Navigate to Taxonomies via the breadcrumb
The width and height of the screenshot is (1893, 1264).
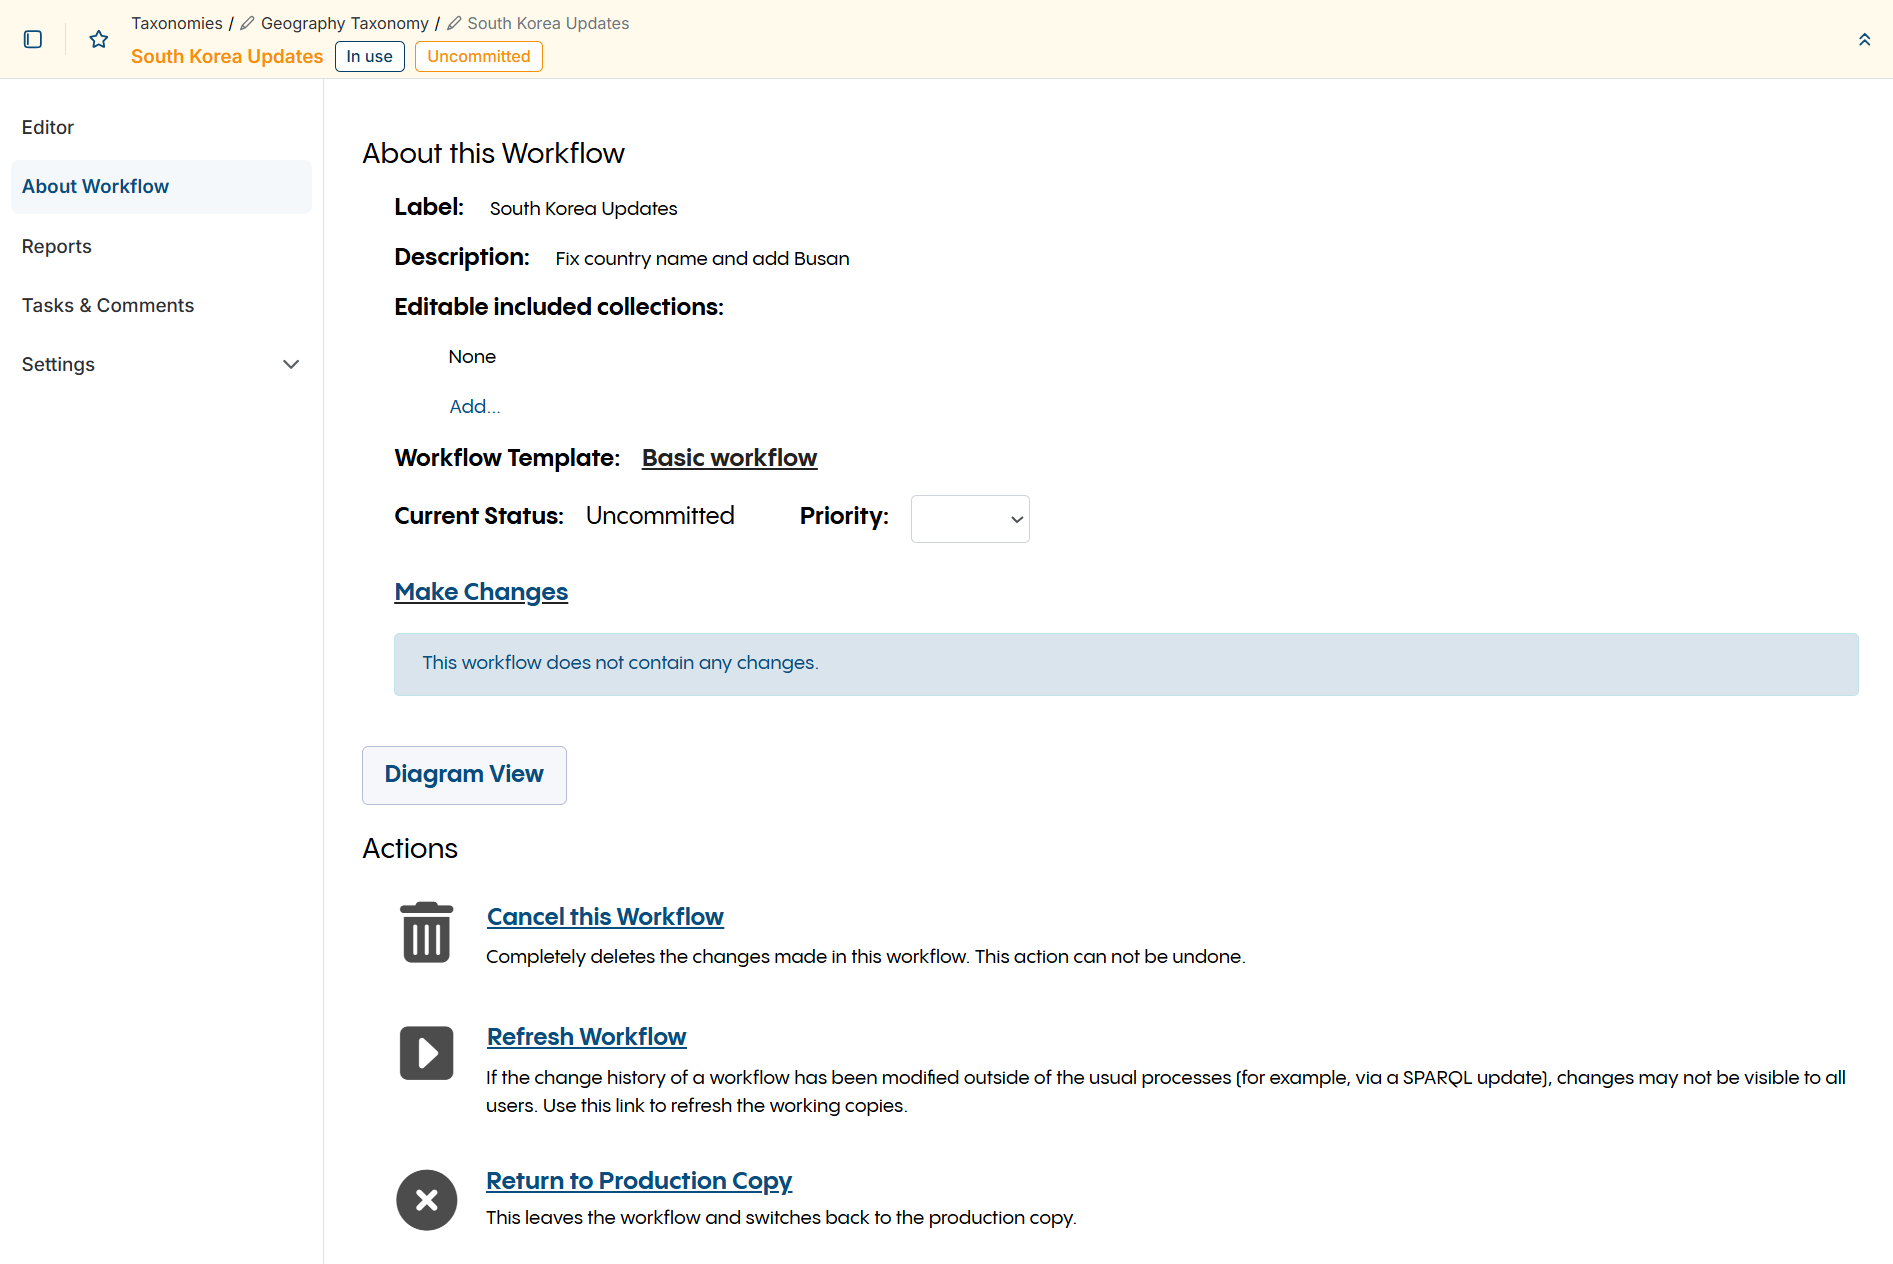click(176, 22)
